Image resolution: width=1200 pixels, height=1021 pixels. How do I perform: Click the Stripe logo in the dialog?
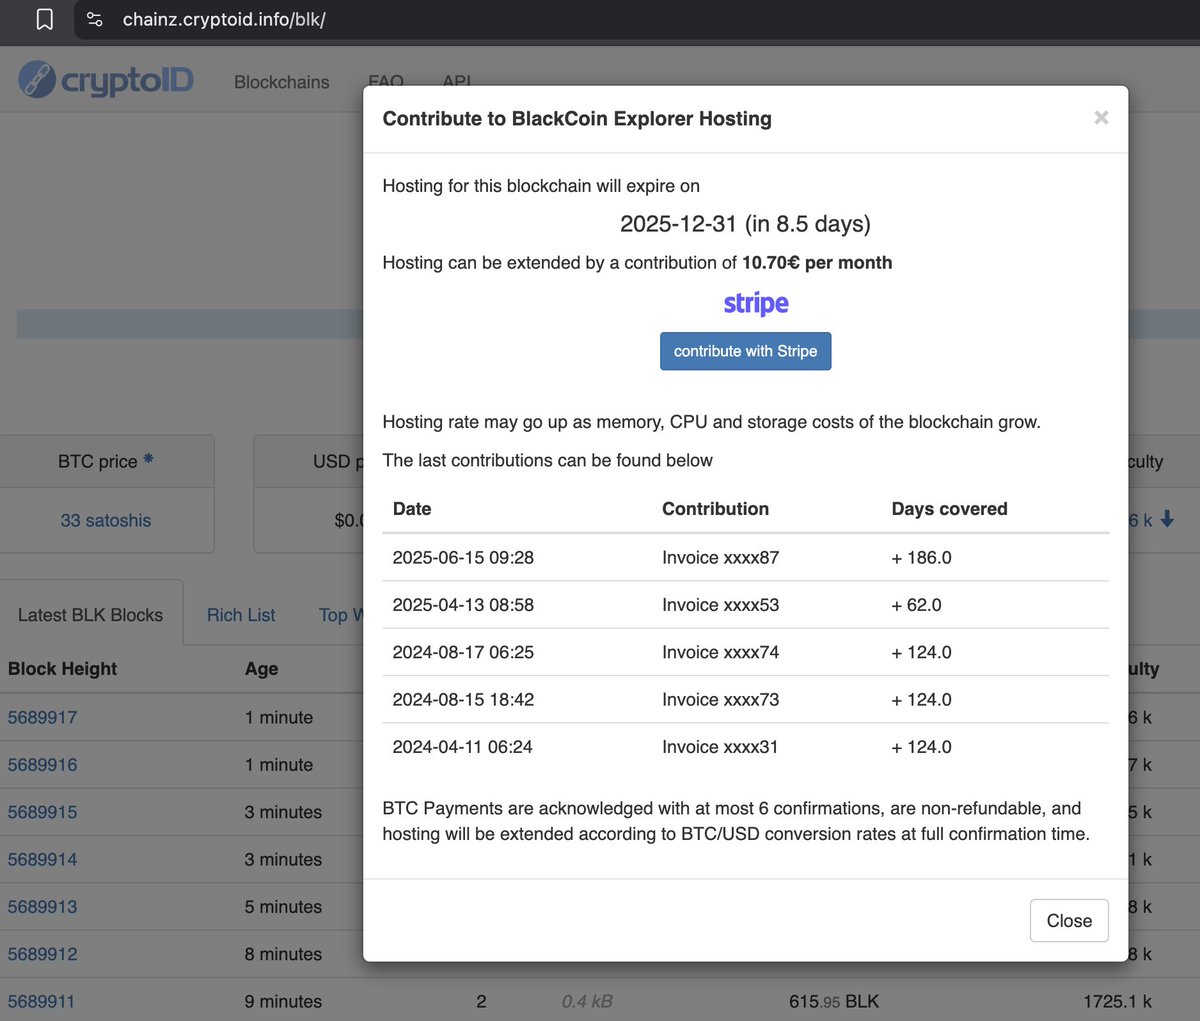(755, 302)
